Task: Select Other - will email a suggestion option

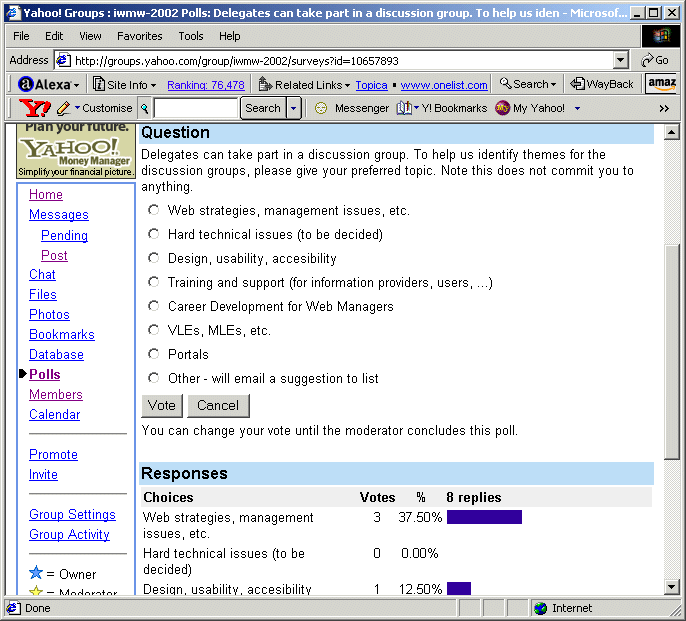Action: point(154,378)
